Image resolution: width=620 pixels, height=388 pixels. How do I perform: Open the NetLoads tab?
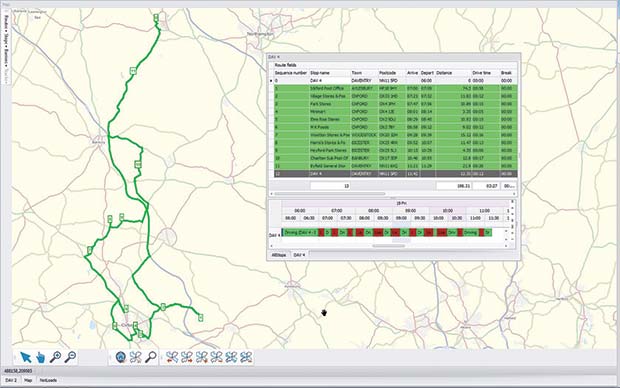pyautogui.click(x=48, y=380)
